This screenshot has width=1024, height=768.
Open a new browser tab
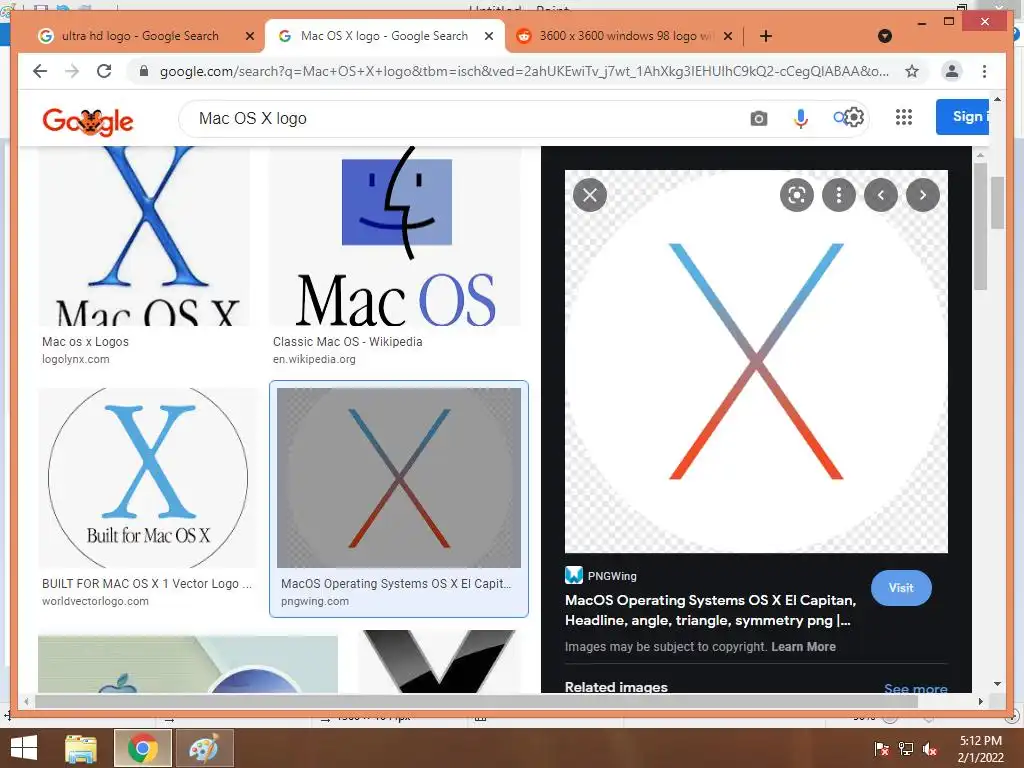tap(766, 36)
